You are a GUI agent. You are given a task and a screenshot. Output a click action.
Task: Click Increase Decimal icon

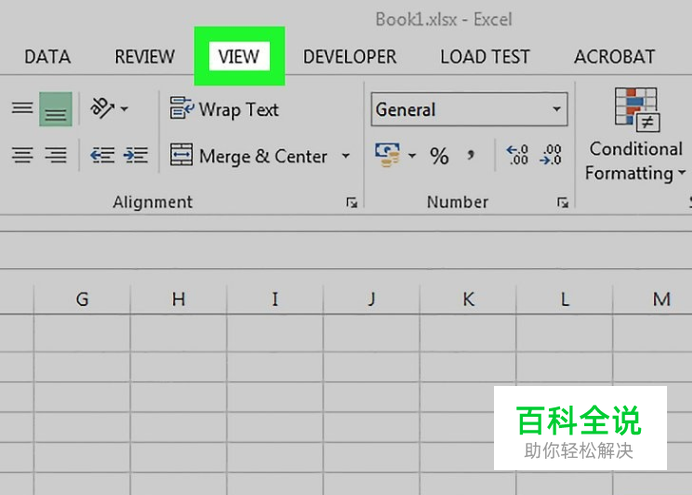pos(517,155)
